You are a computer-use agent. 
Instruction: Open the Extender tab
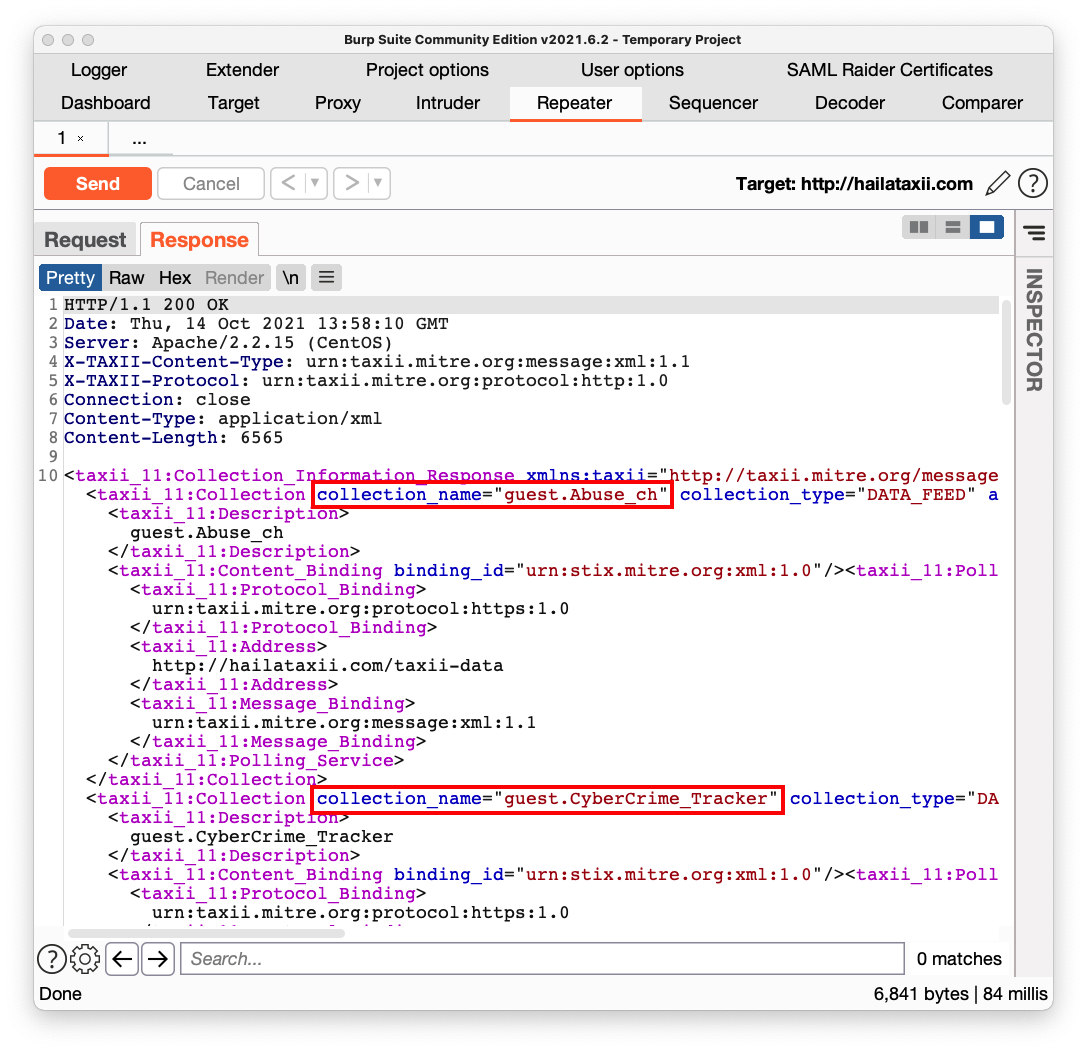pyautogui.click(x=243, y=70)
